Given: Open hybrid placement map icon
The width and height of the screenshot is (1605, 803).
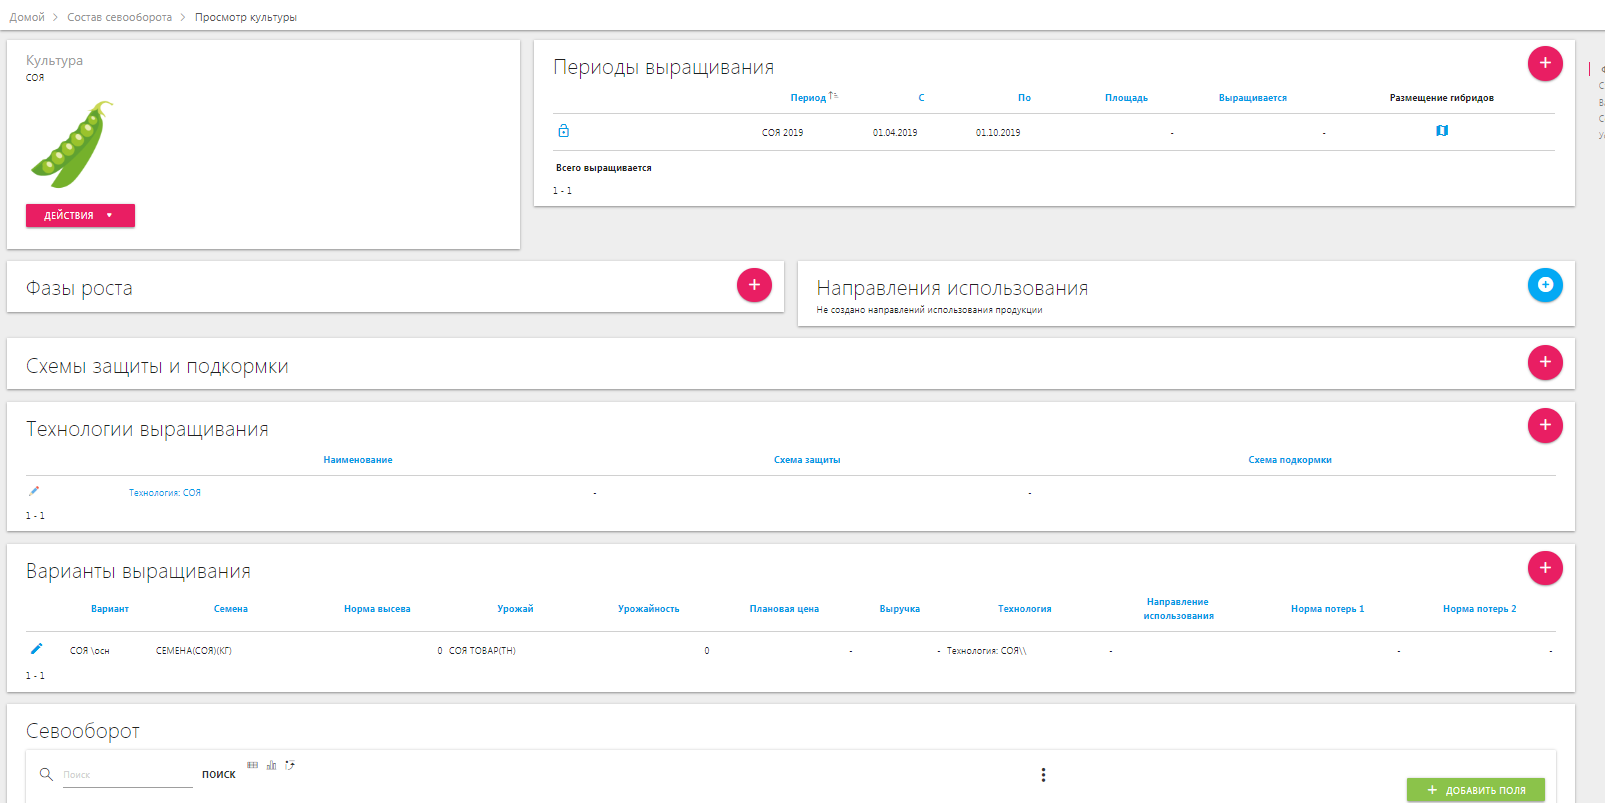Looking at the screenshot, I should (1441, 131).
